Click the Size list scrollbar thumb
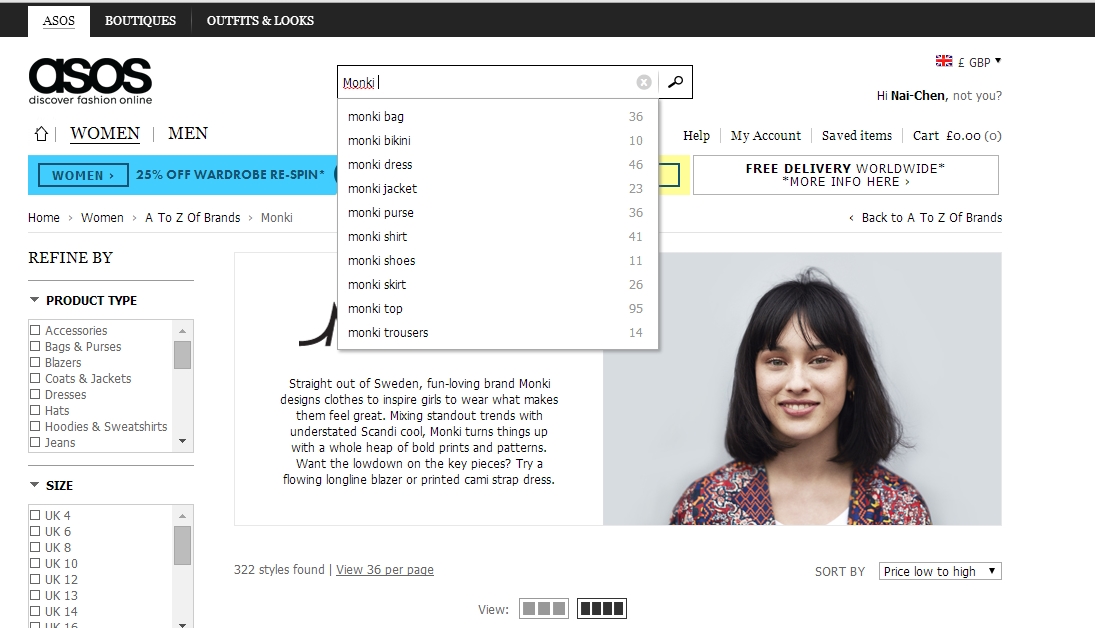The height and width of the screenshot is (628, 1095). pyautogui.click(x=182, y=545)
